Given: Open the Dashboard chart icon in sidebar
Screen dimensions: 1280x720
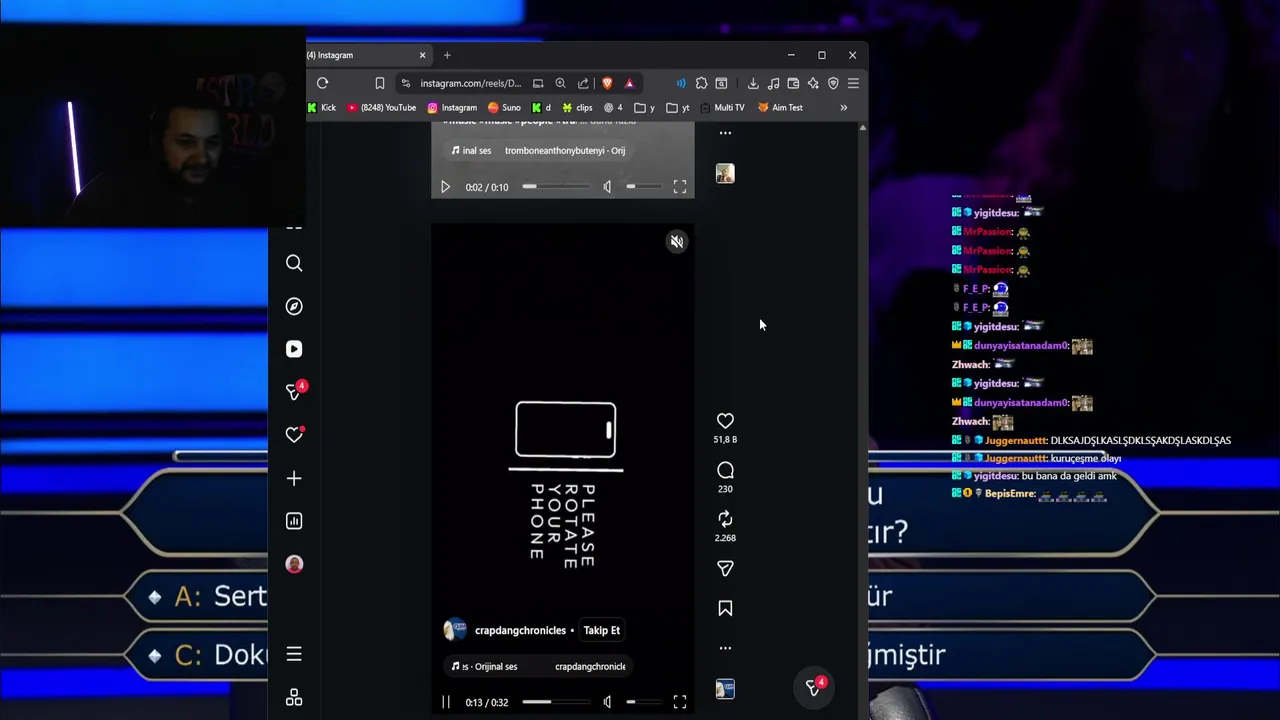Looking at the screenshot, I should point(294,521).
